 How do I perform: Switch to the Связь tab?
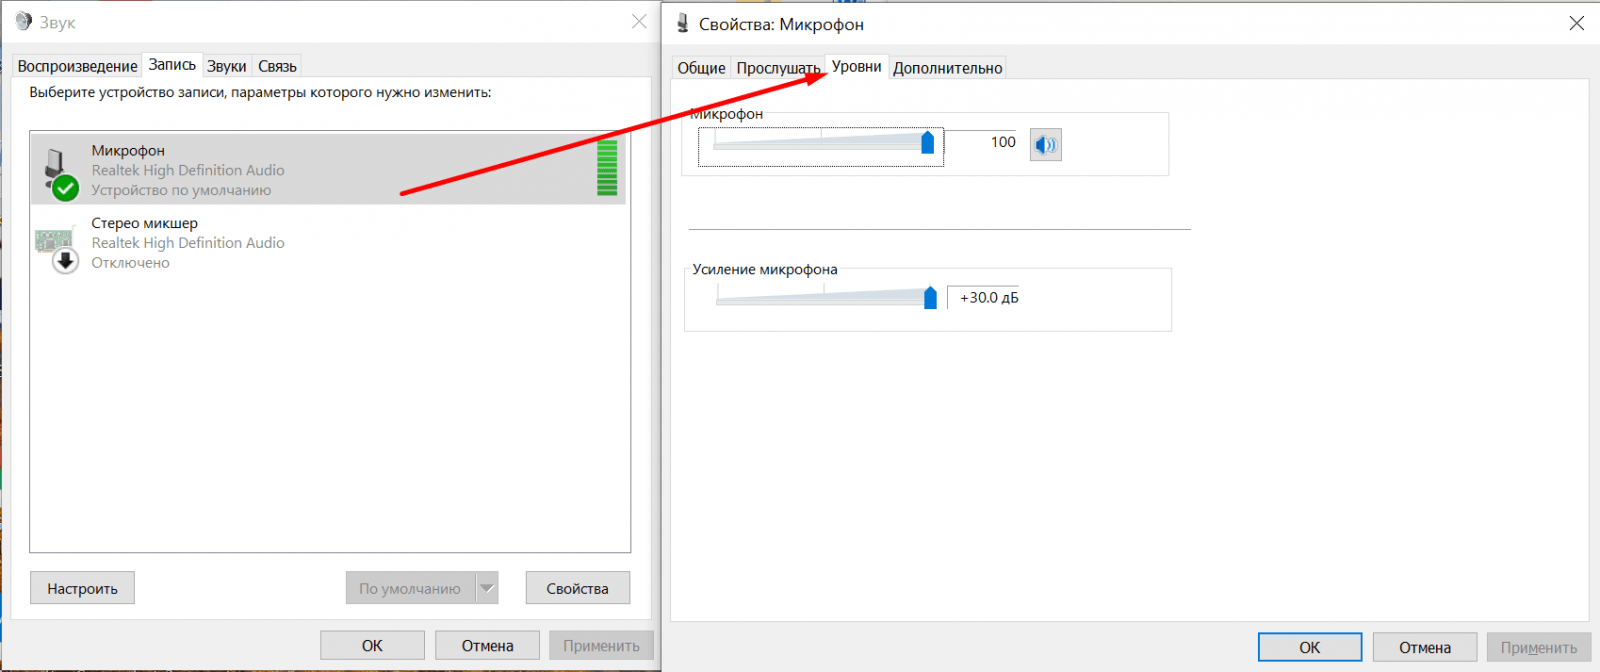pyautogui.click(x=277, y=66)
